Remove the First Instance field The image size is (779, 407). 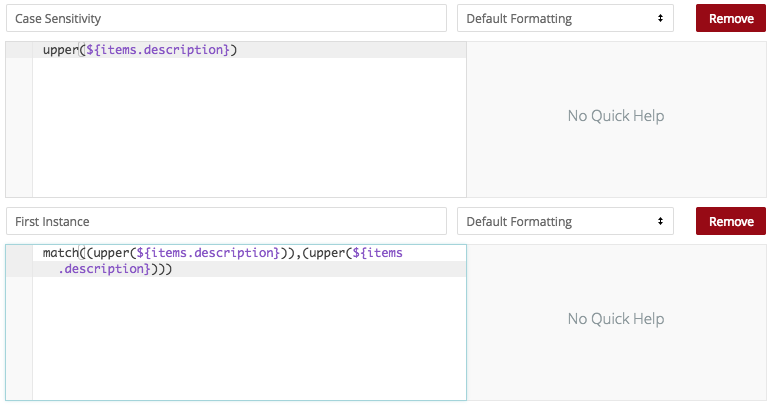pyautogui.click(x=730, y=221)
